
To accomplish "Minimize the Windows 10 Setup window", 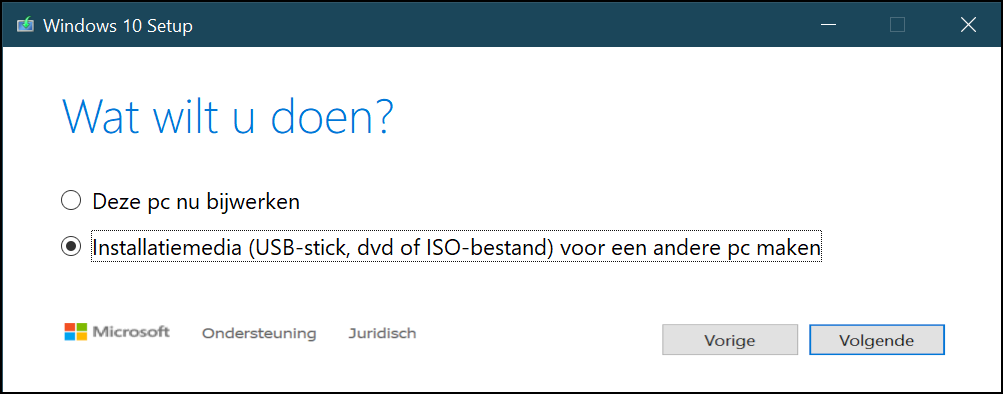I will pos(829,26).
